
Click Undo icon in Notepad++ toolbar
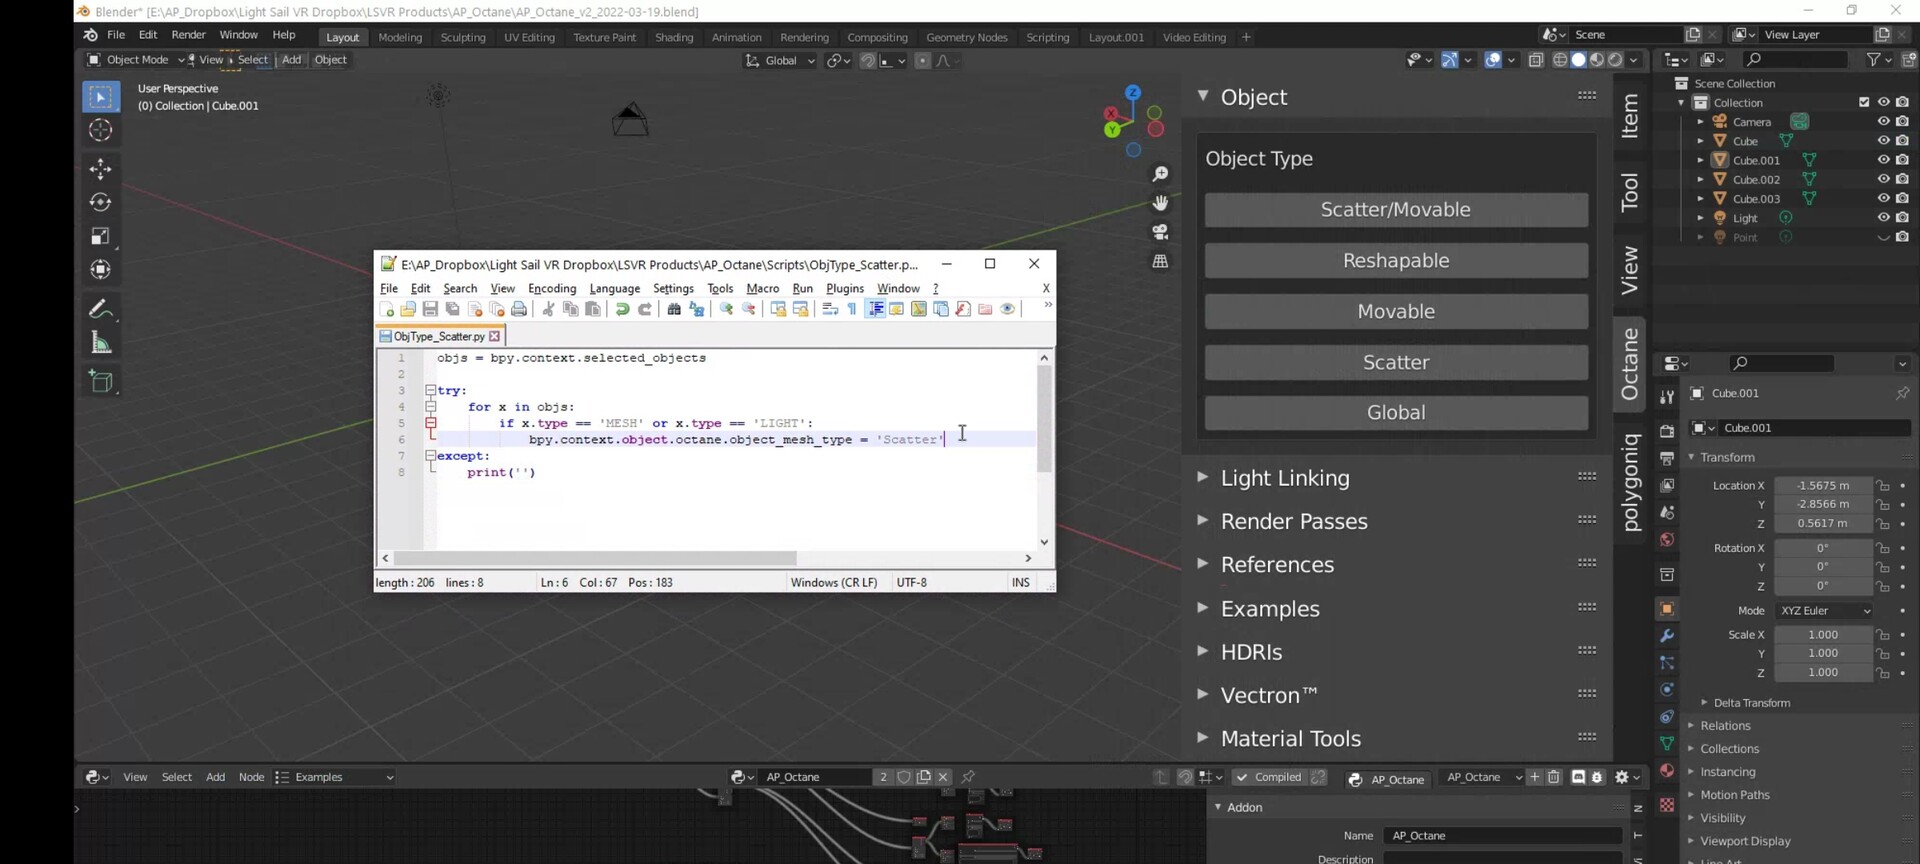click(622, 309)
